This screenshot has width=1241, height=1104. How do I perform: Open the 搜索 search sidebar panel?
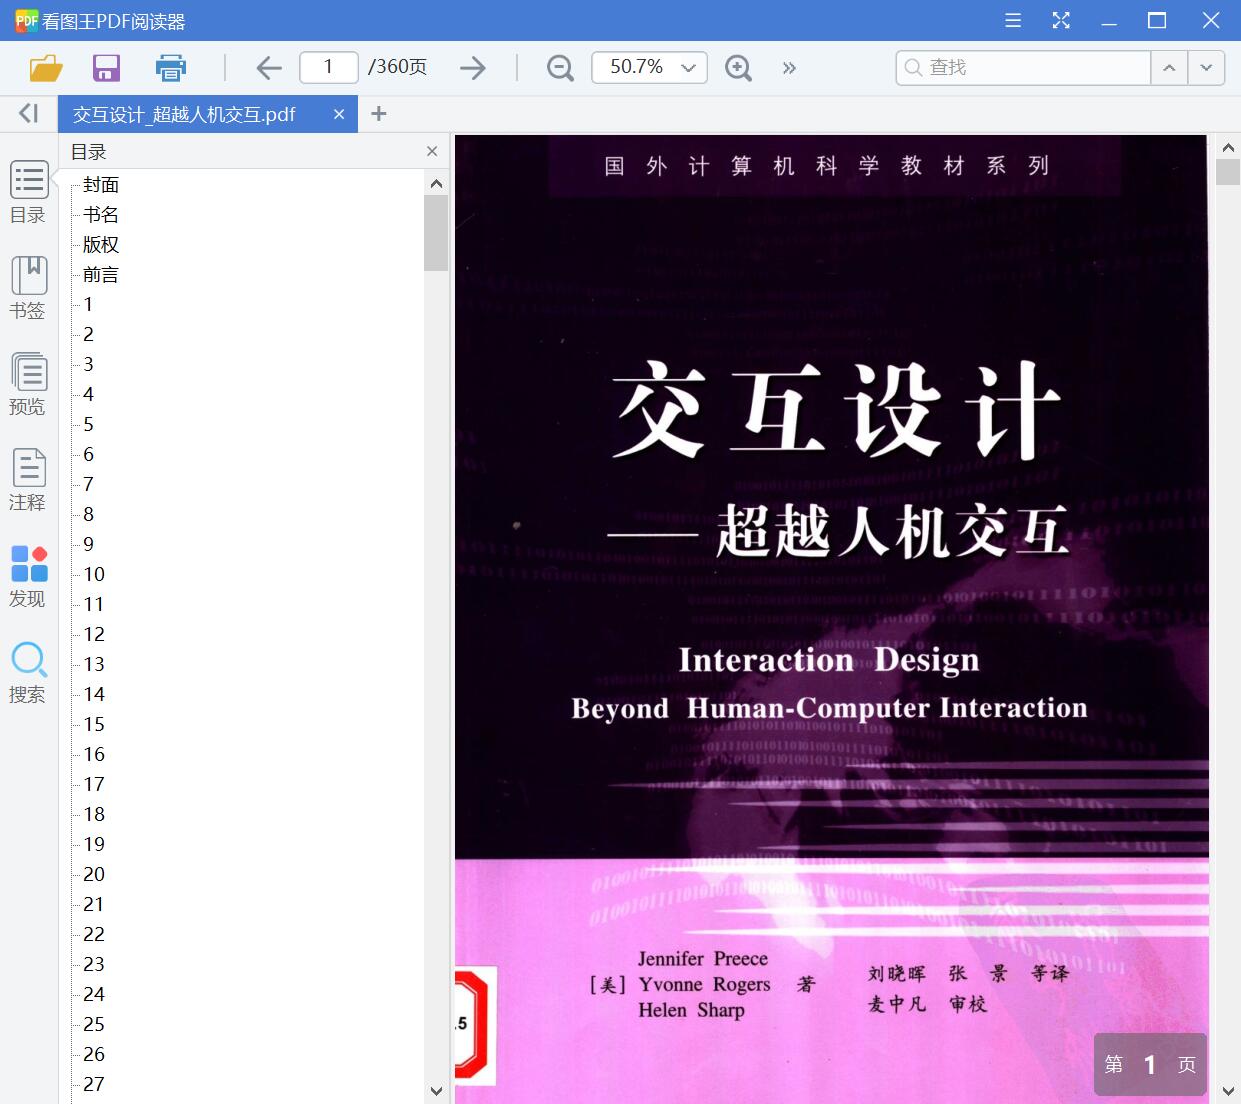click(28, 672)
